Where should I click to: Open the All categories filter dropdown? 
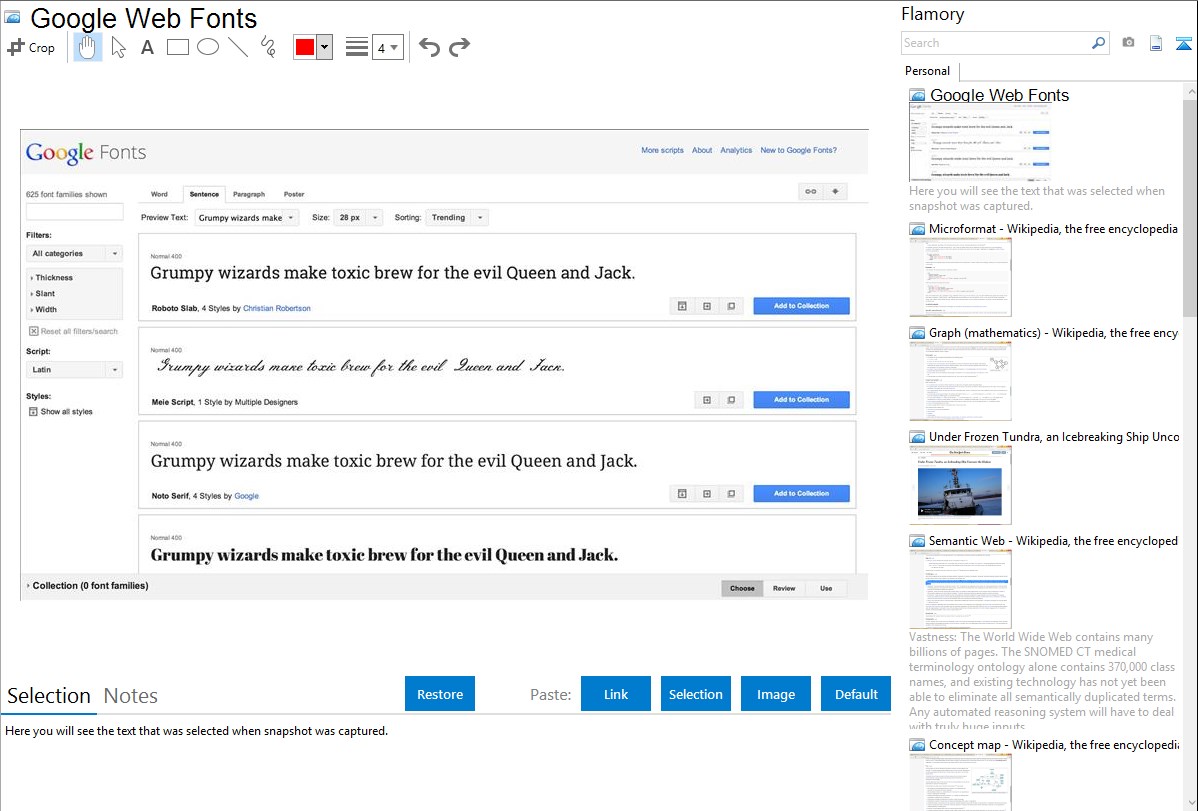point(74,254)
